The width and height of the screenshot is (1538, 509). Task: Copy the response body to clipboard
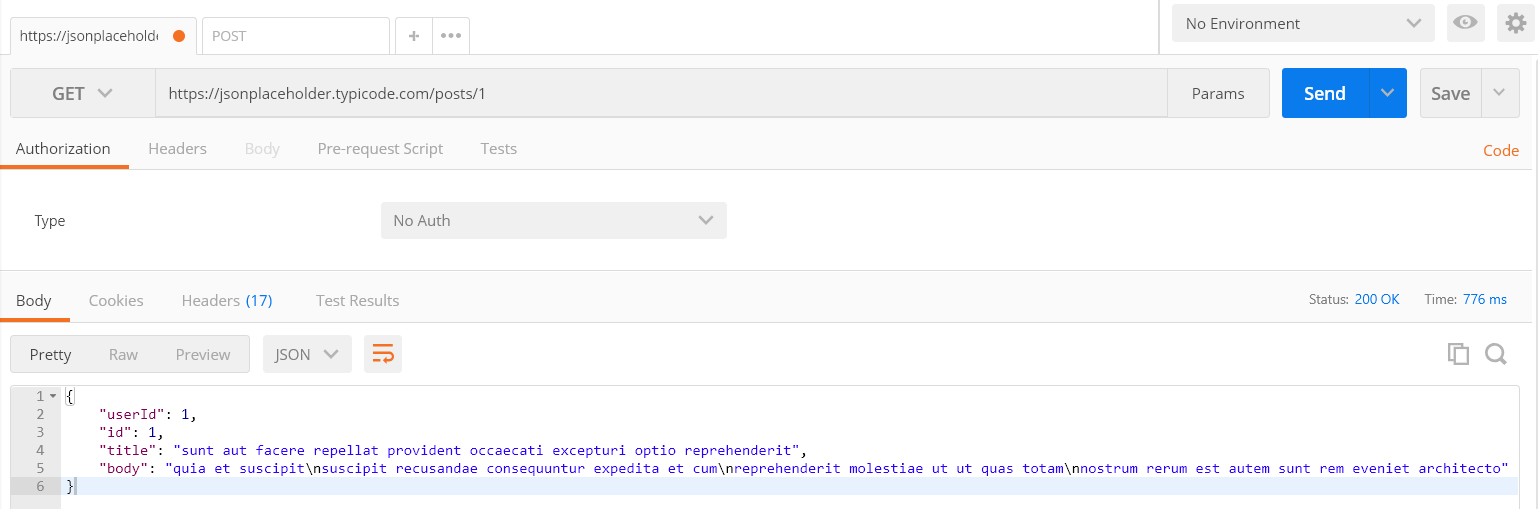point(1458,354)
